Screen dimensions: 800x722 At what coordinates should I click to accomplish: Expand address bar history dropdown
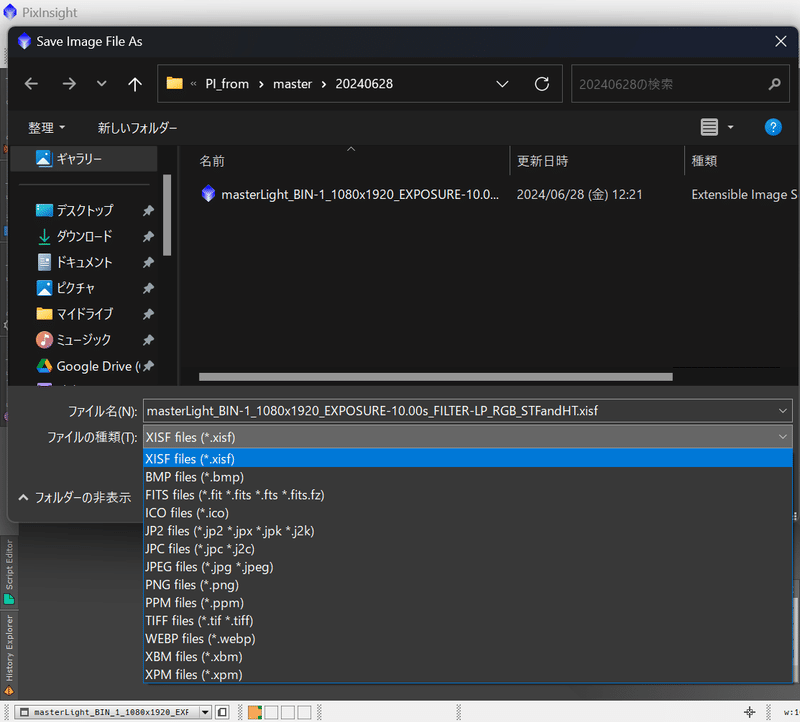(x=502, y=84)
